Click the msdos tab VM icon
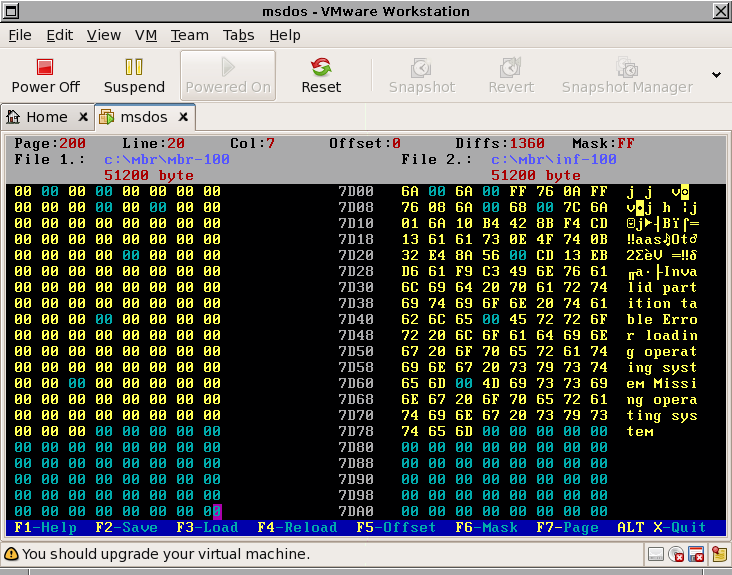Viewport: 732px width, 575px height. (106, 117)
